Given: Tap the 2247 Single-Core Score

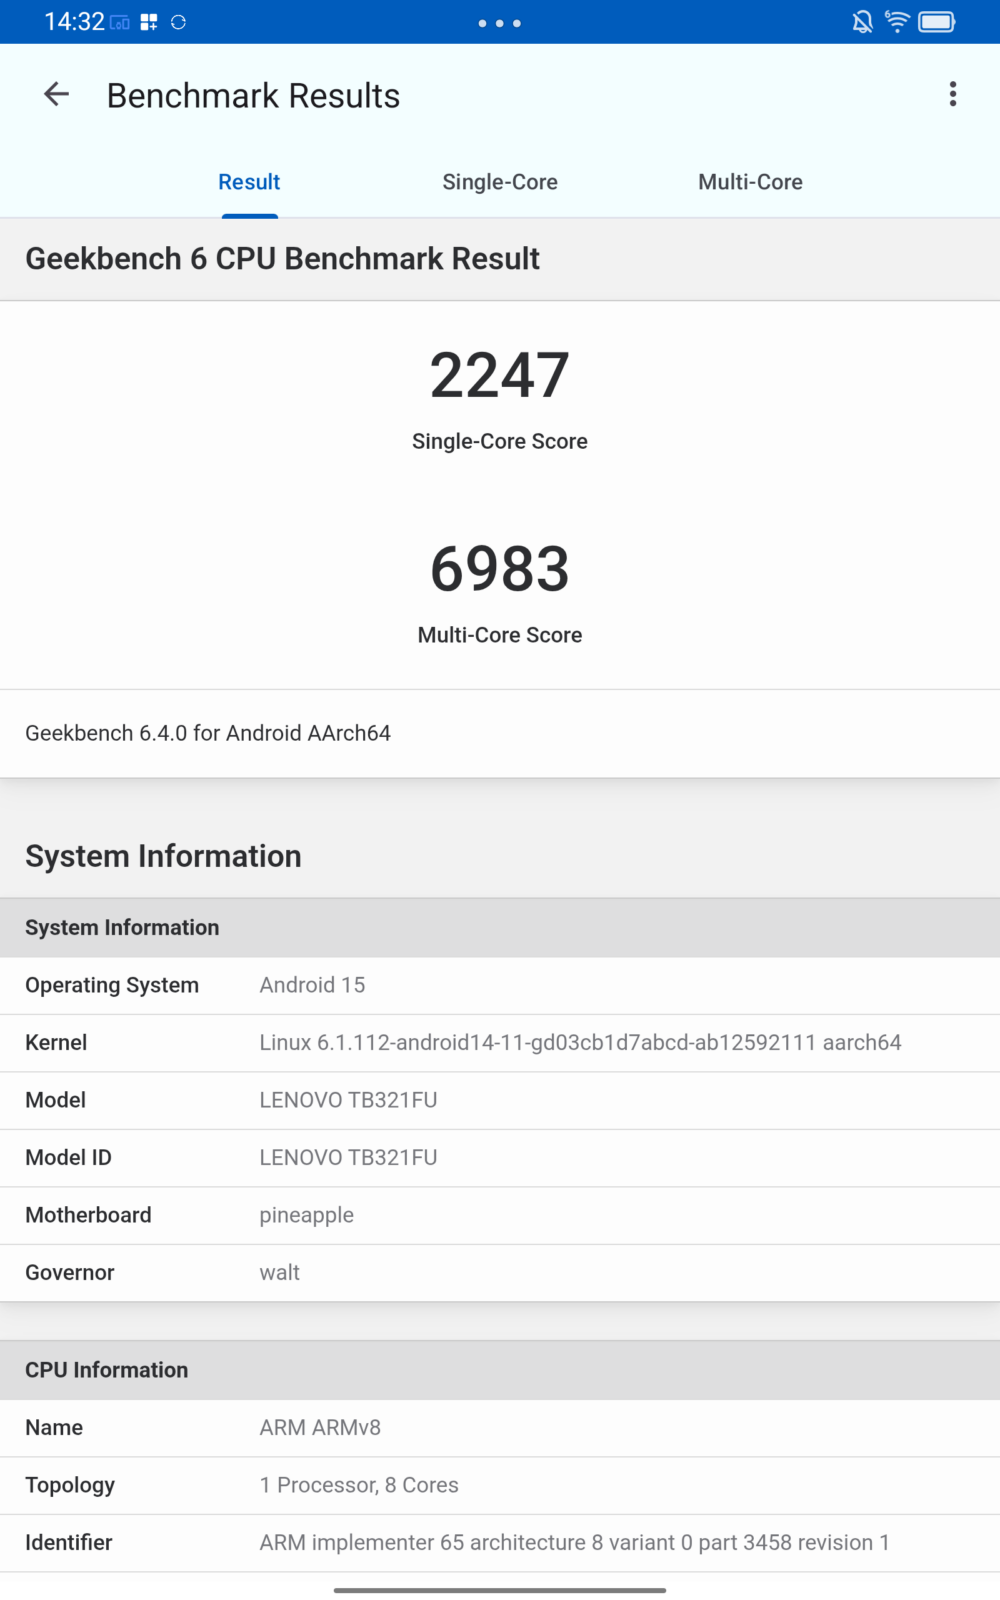Looking at the screenshot, I should pyautogui.click(x=500, y=376).
